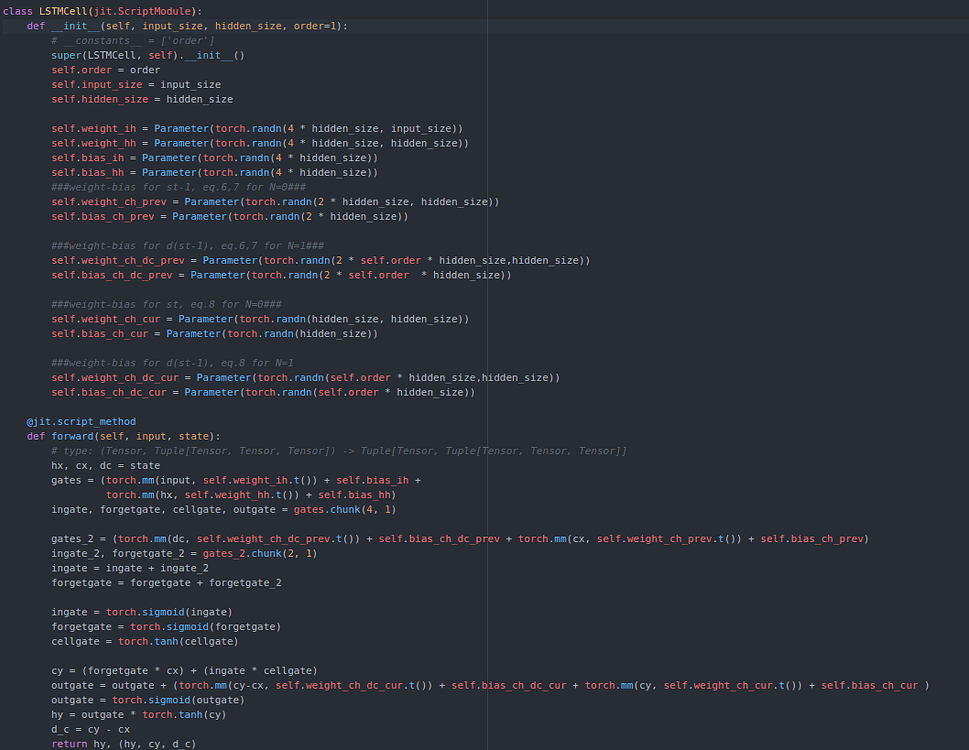Screen dimensions: 969x750
Task: Click the @jit.script_method decorator
Action: 80,421
